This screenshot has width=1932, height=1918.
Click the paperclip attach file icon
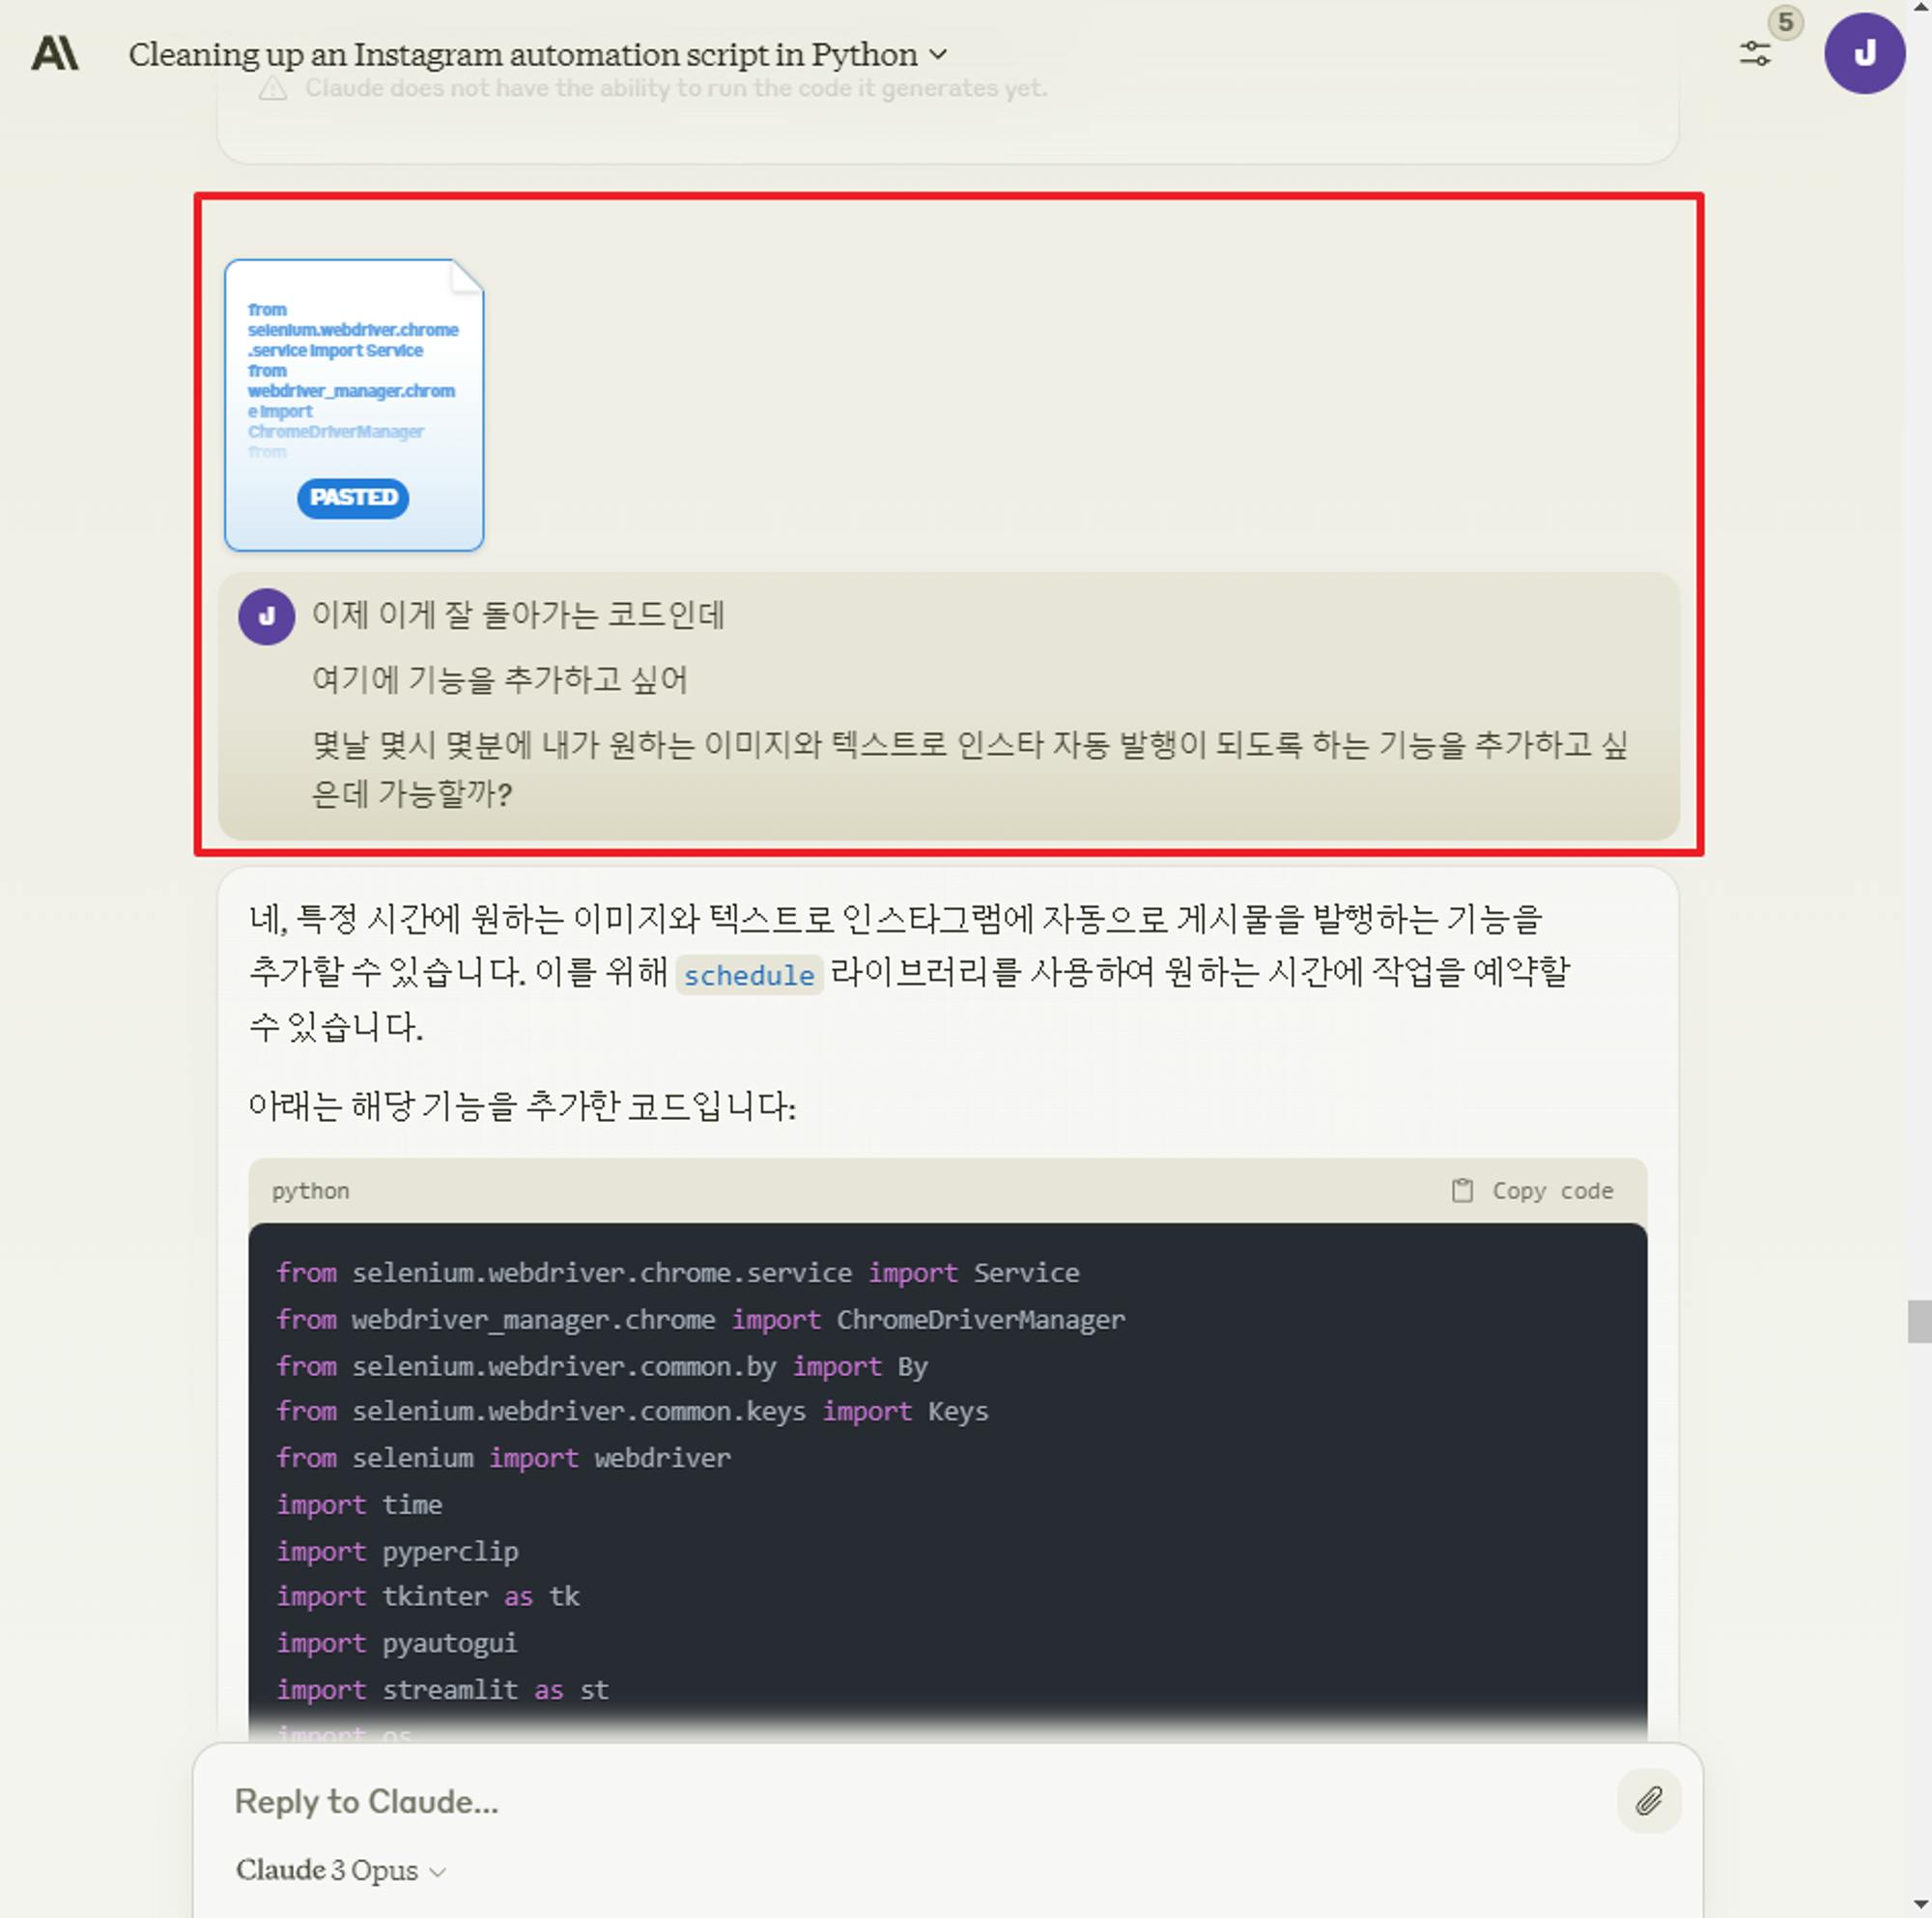point(1648,1800)
